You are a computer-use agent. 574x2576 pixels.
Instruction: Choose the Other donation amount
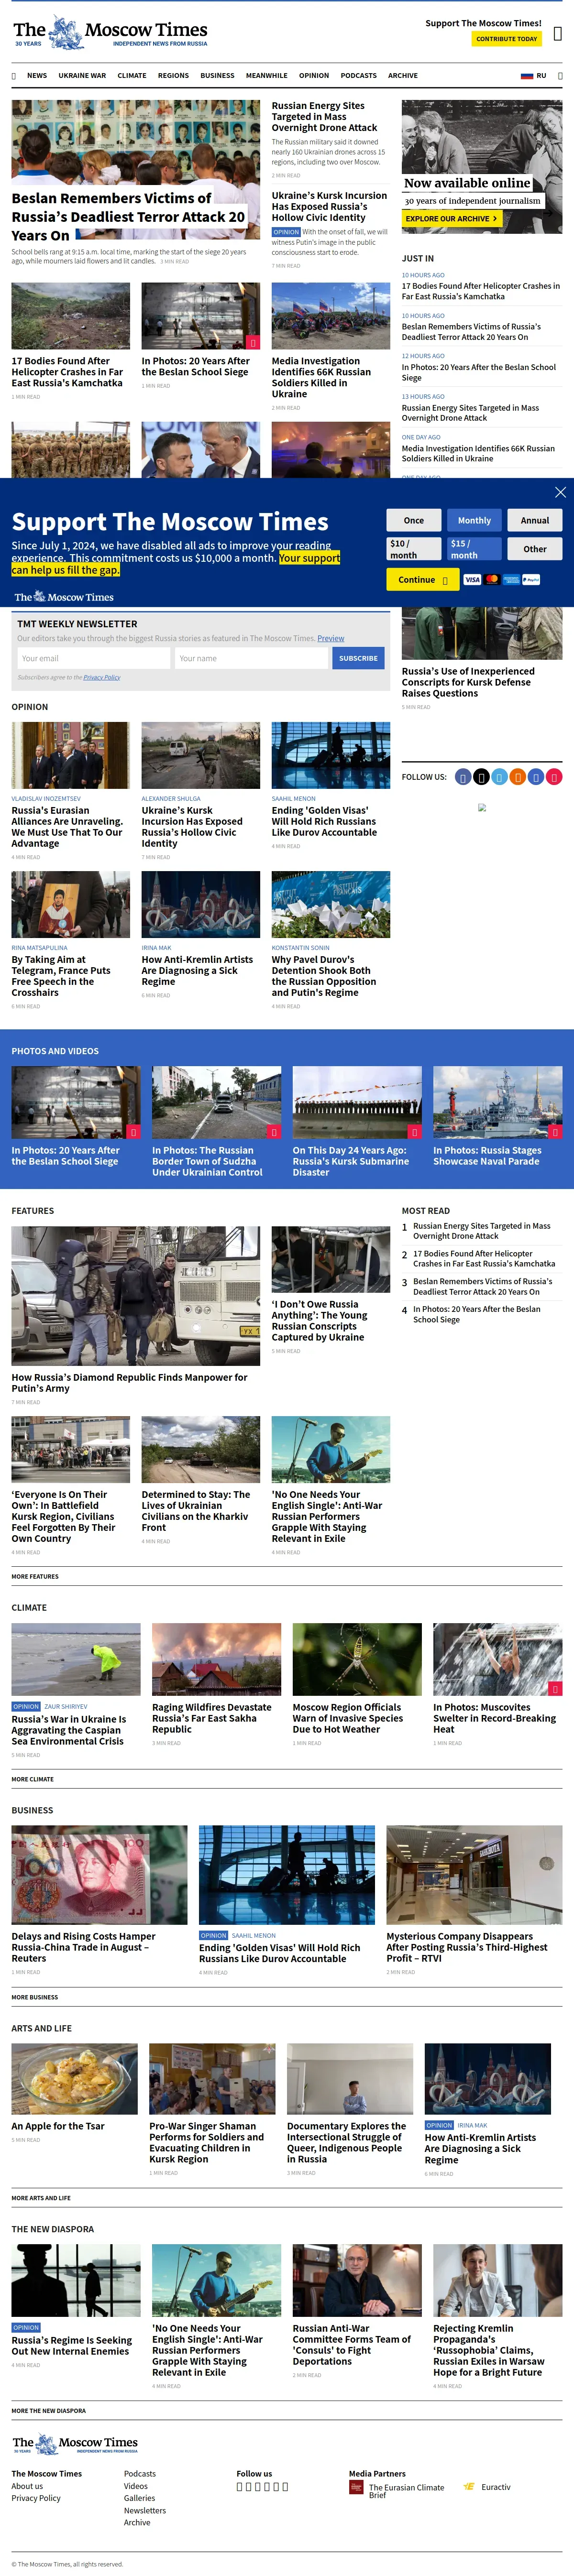click(535, 549)
